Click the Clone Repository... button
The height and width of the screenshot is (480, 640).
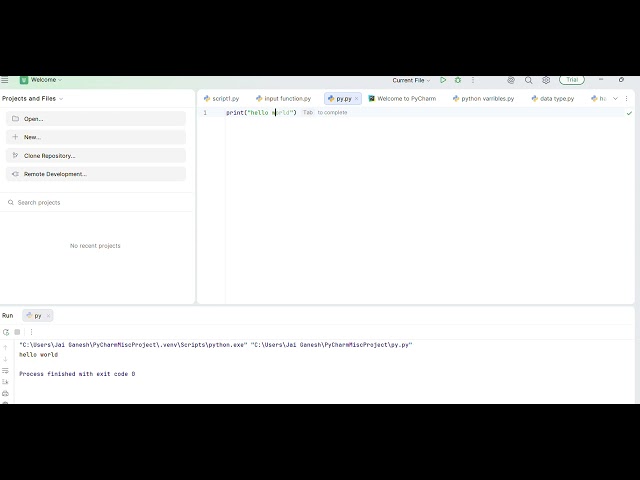[96, 156]
